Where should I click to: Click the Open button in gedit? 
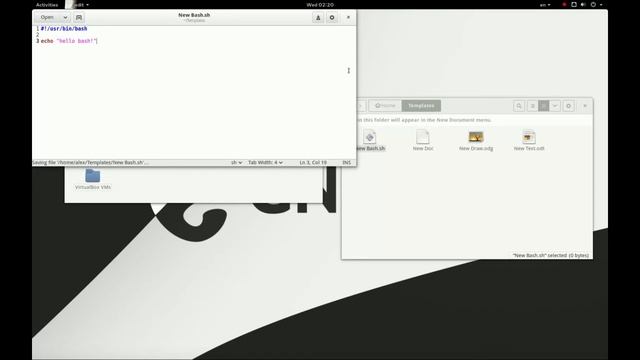click(47, 18)
